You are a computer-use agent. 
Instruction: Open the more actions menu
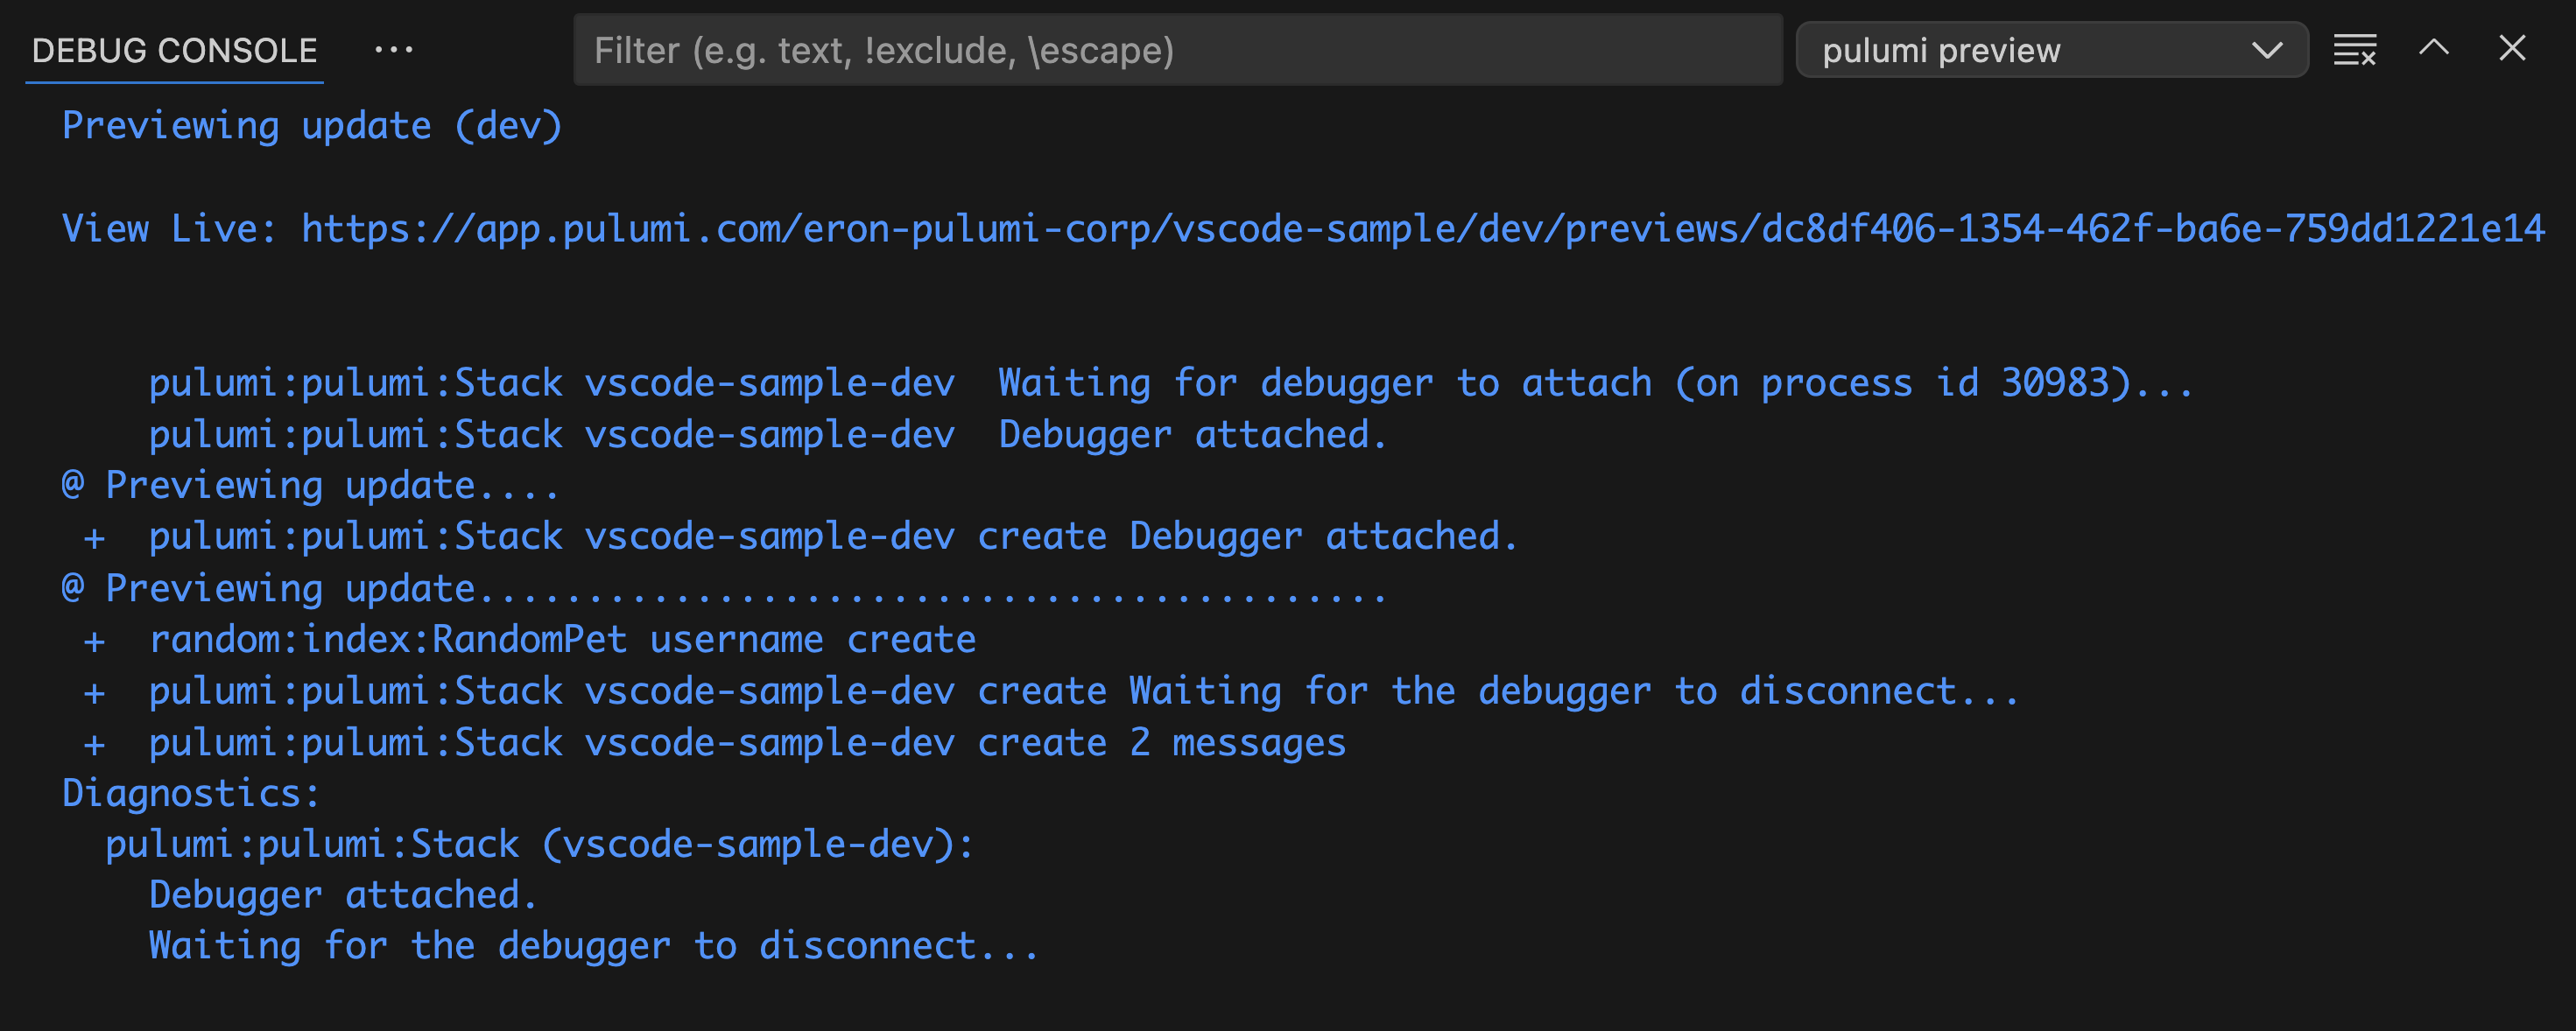click(394, 49)
